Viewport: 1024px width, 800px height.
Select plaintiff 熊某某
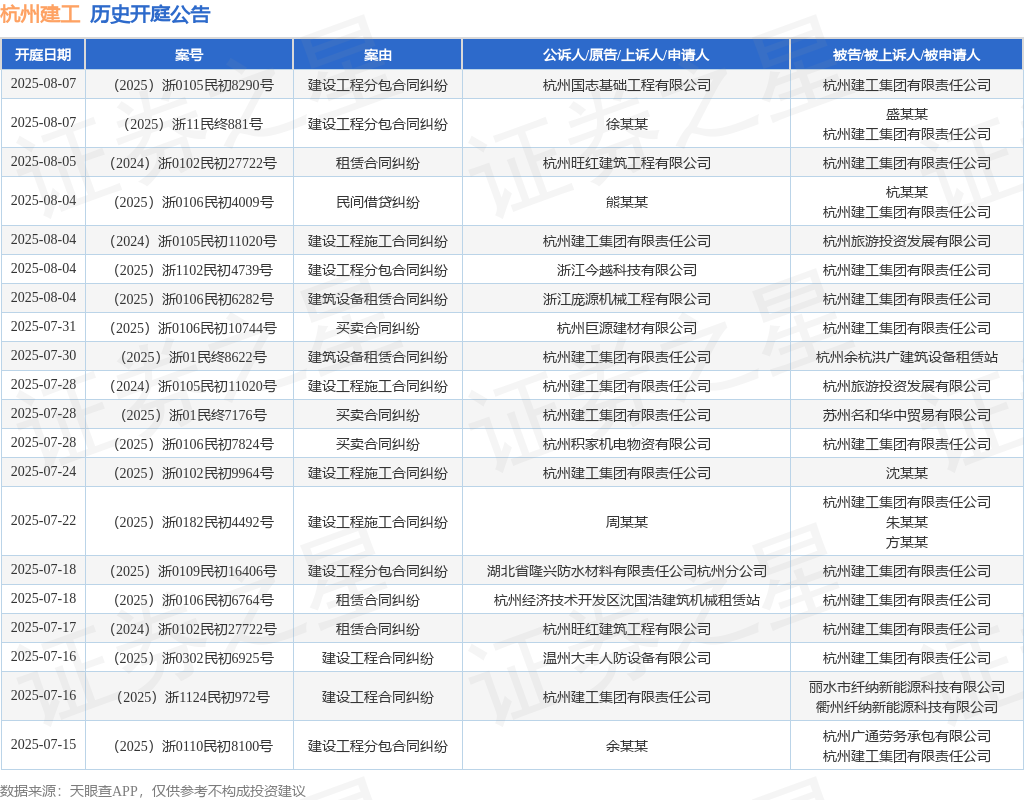(626, 202)
